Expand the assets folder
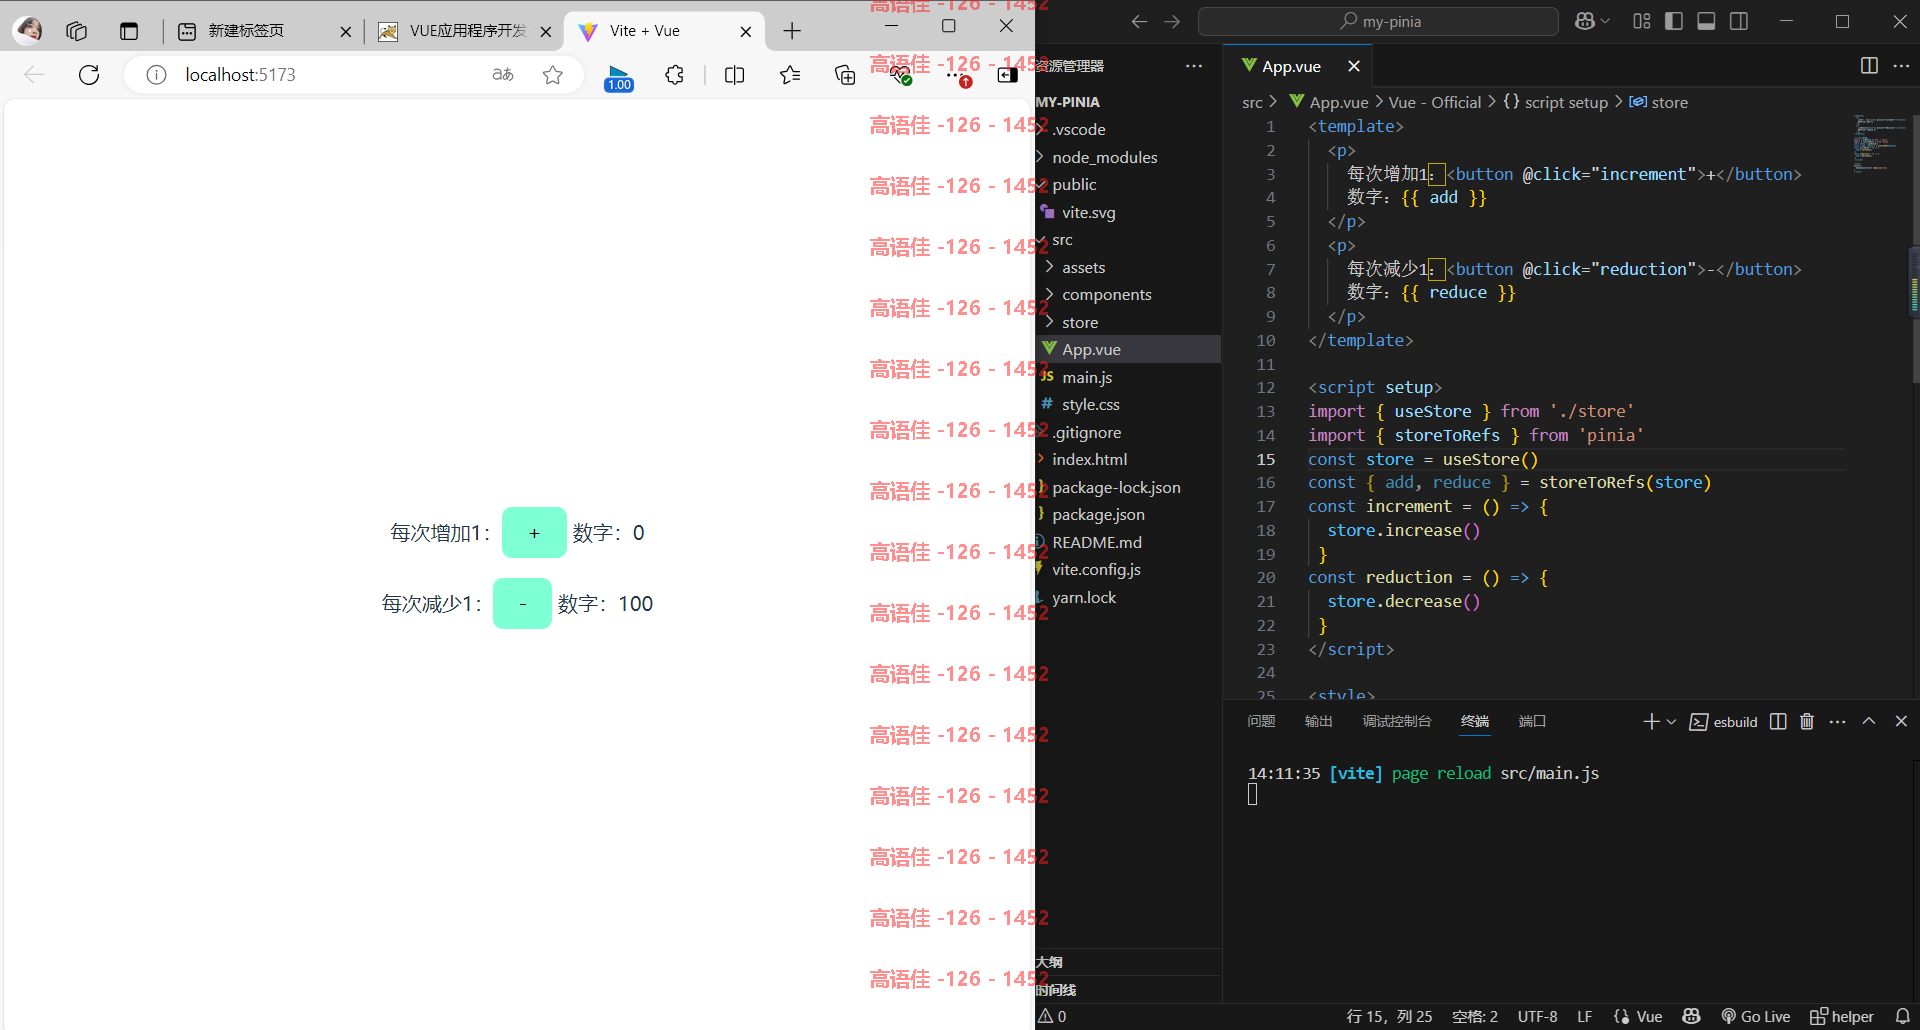Screen dimensions: 1920x1030 1128,267
